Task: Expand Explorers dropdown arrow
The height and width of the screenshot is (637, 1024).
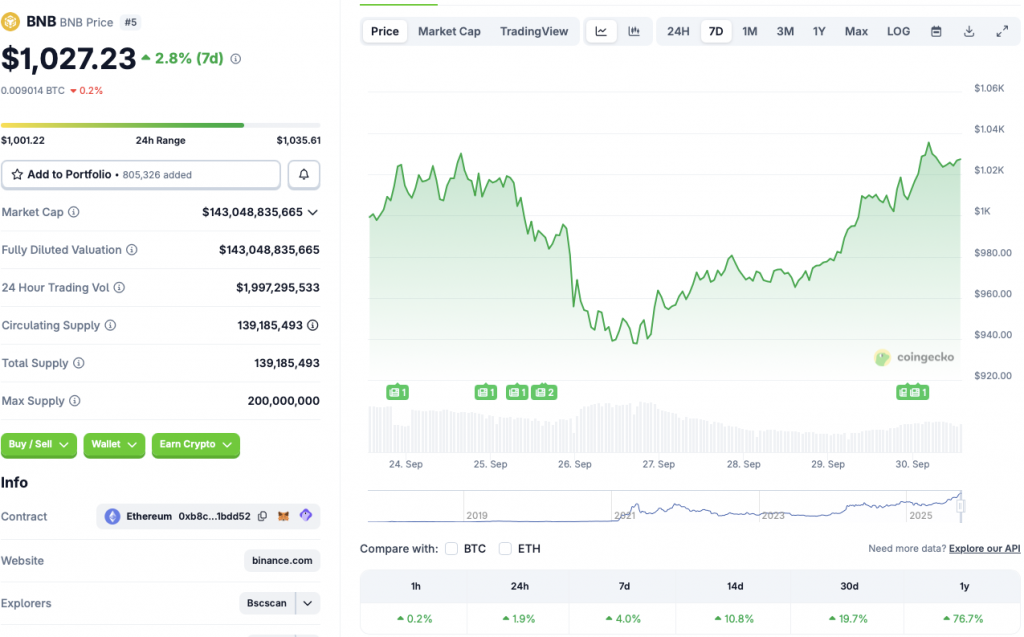Action: coord(308,603)
